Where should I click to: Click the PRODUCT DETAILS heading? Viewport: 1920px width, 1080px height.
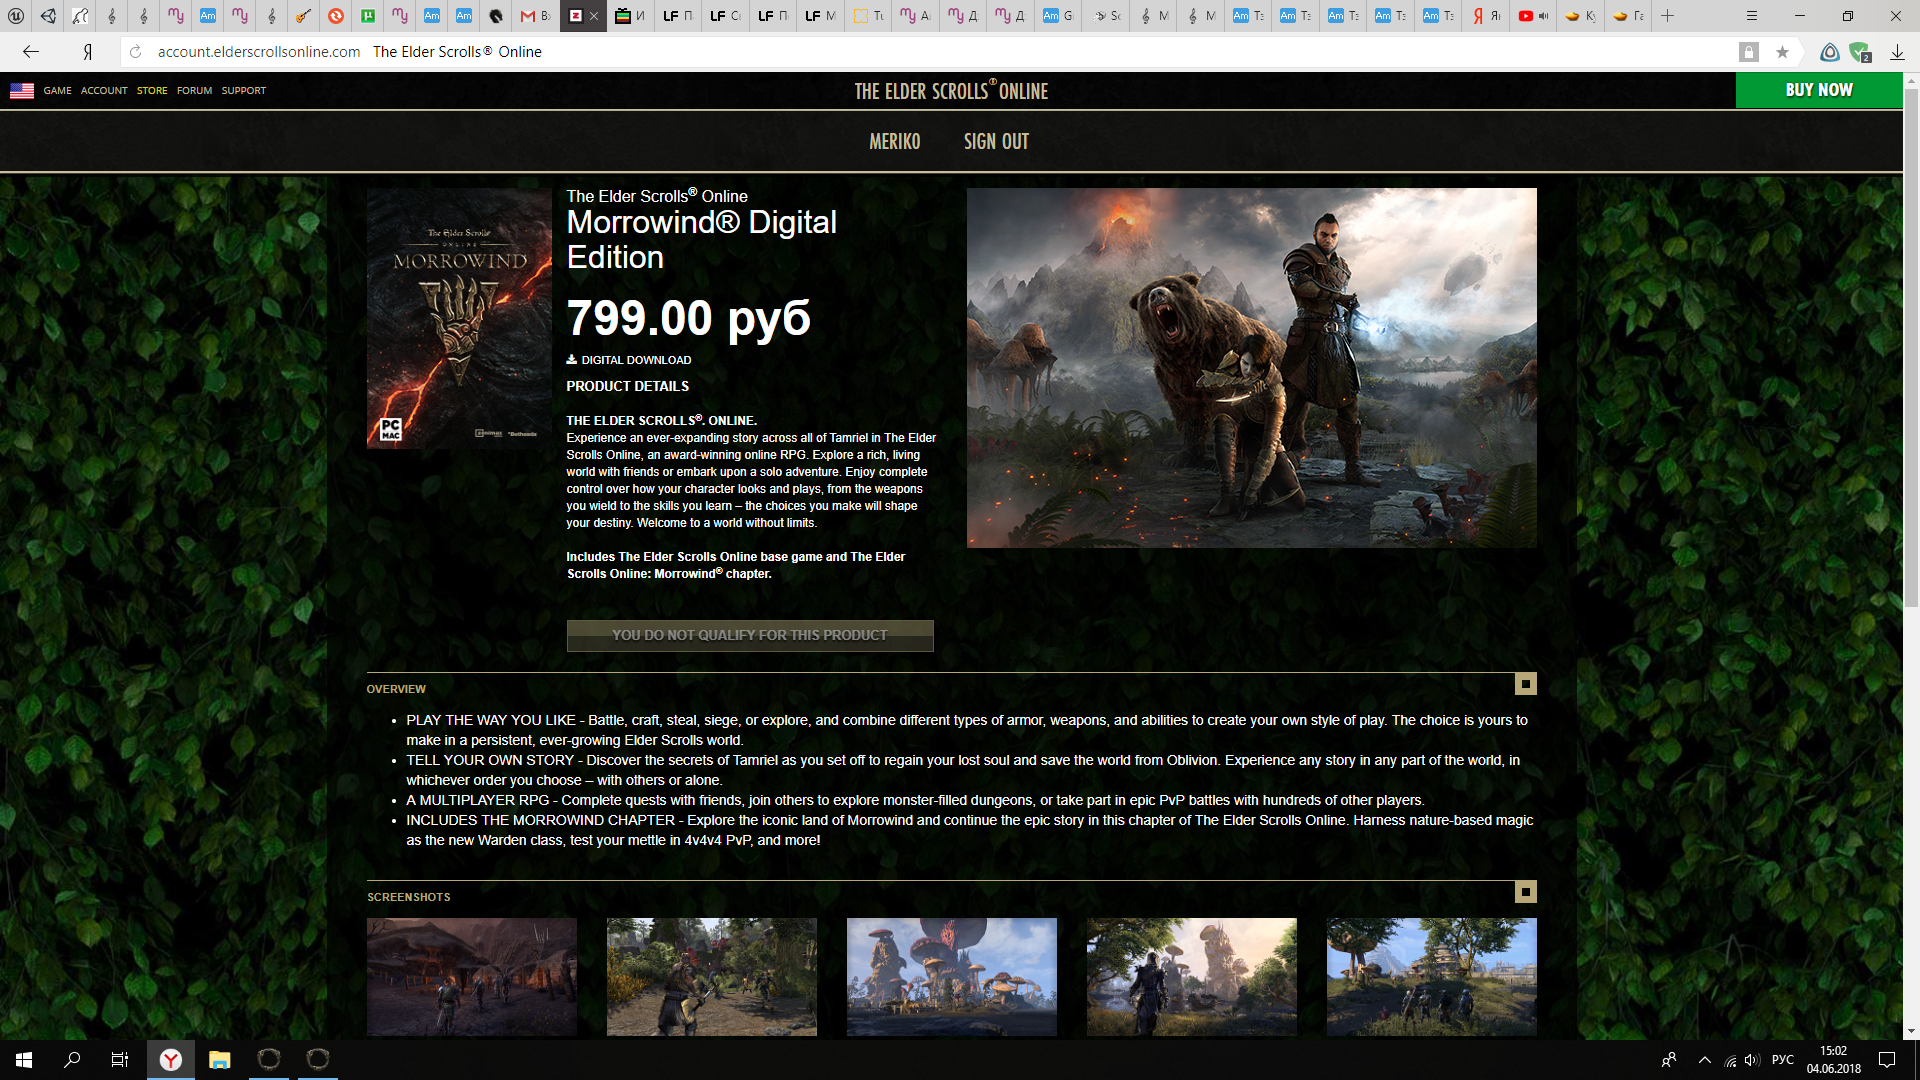point(628,386)
